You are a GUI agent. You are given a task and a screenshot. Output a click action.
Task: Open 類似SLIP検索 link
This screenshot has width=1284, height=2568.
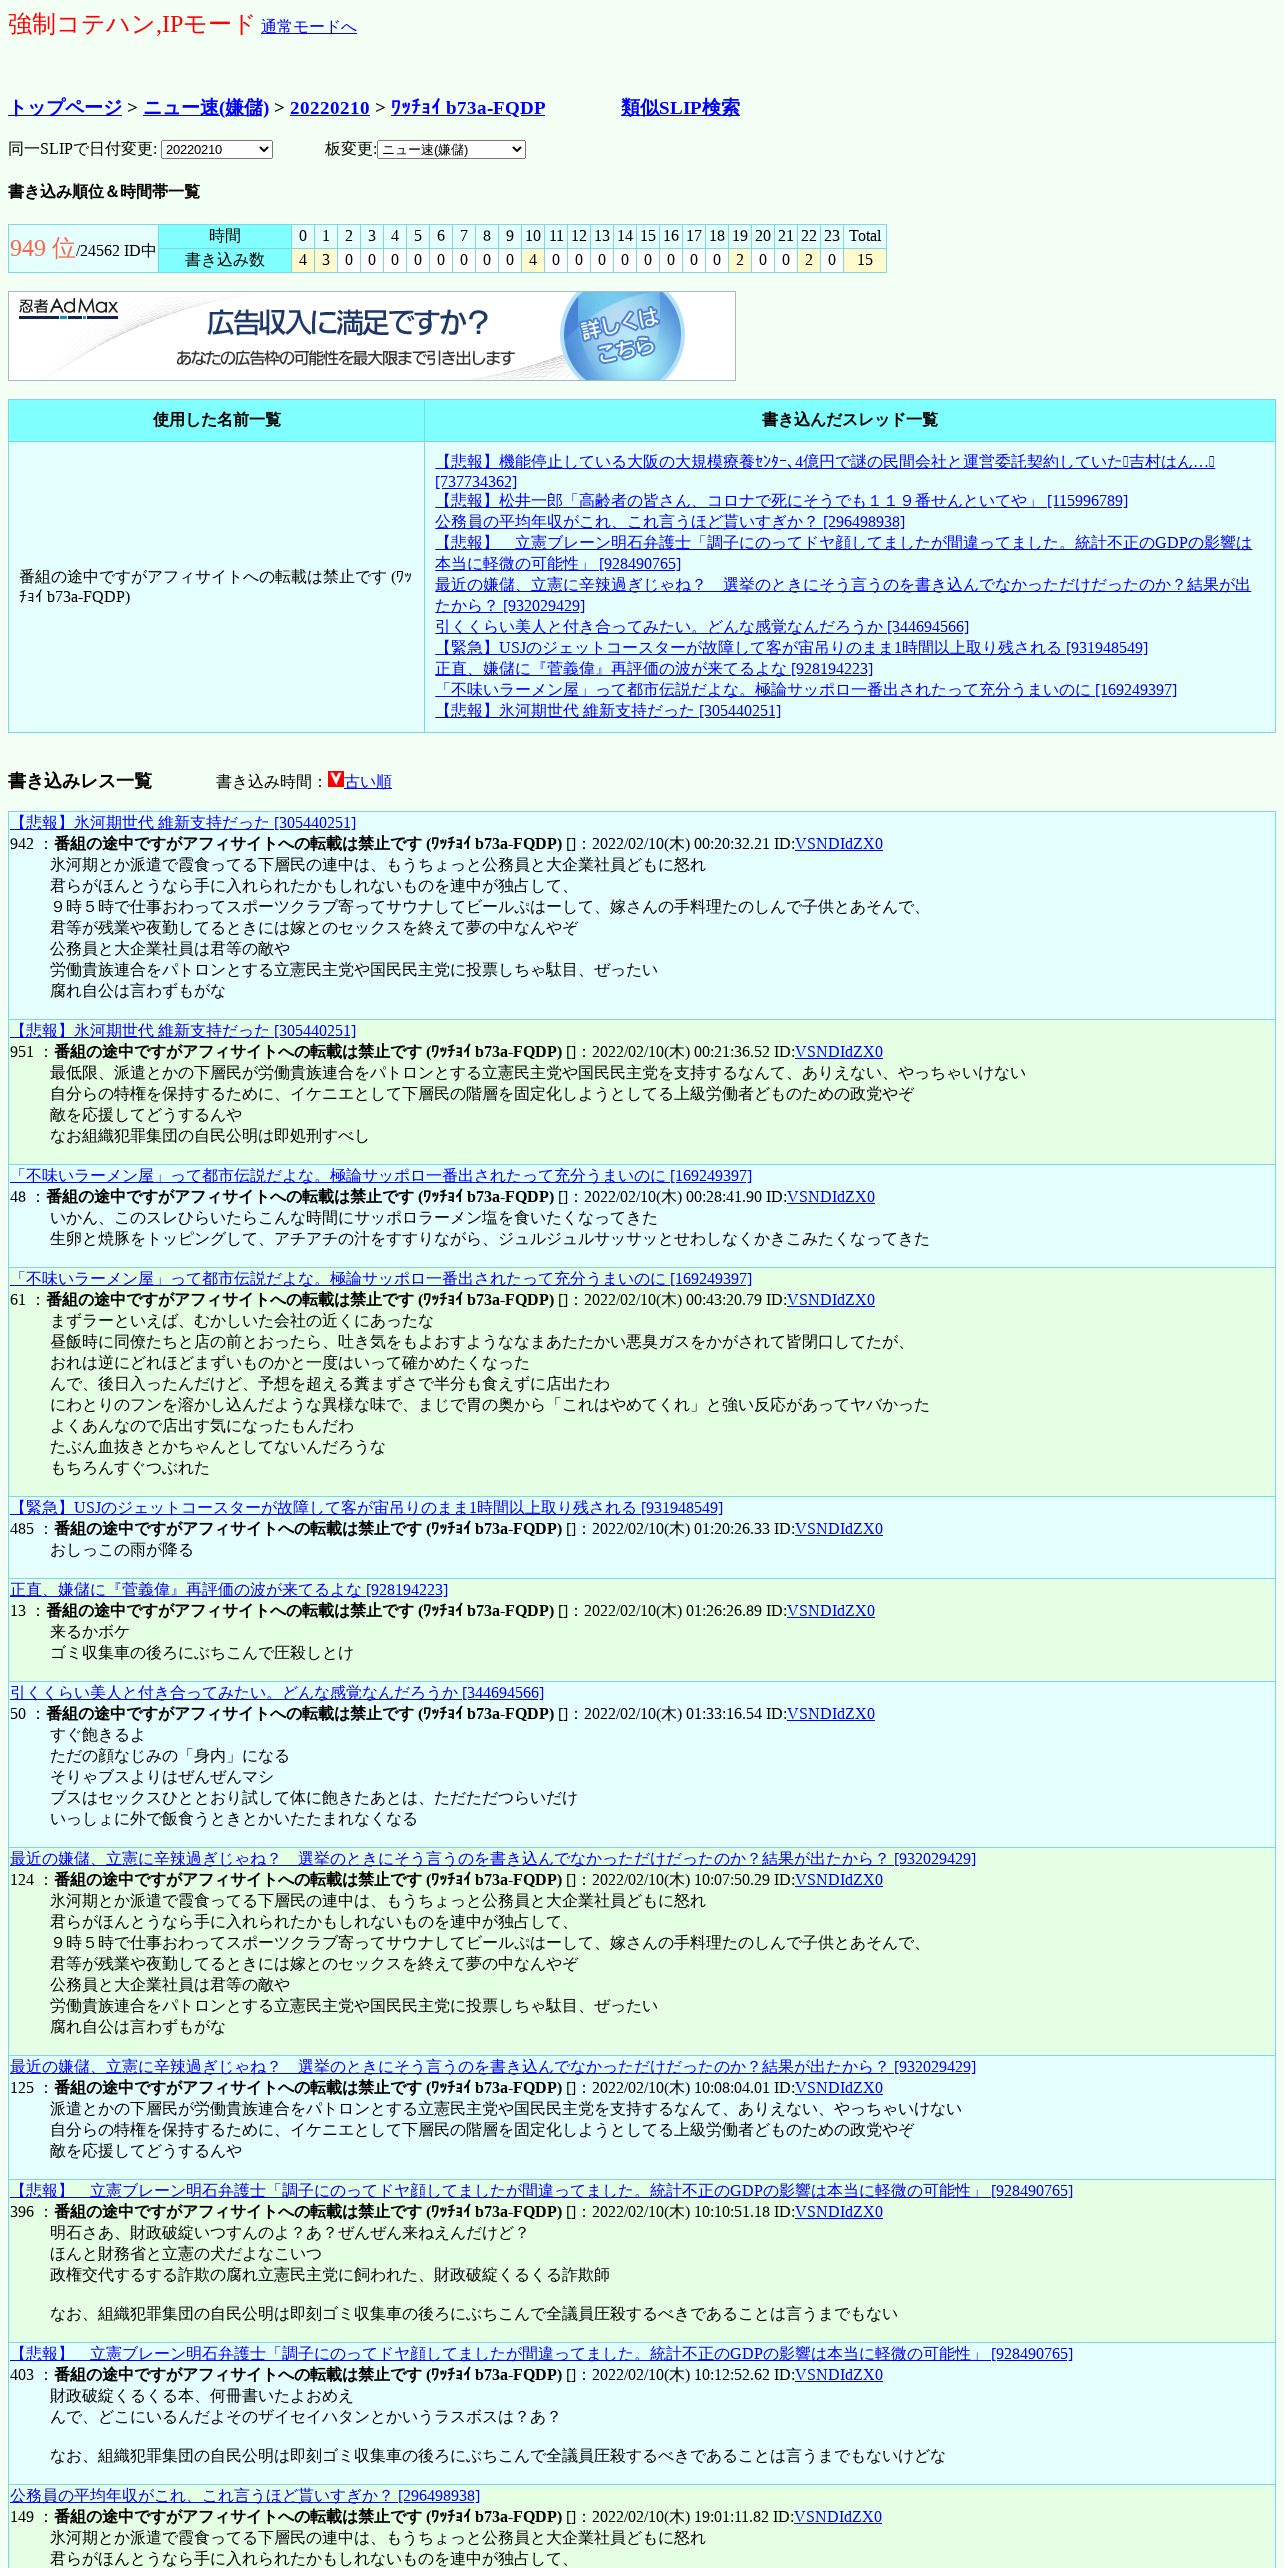[680, 108]
